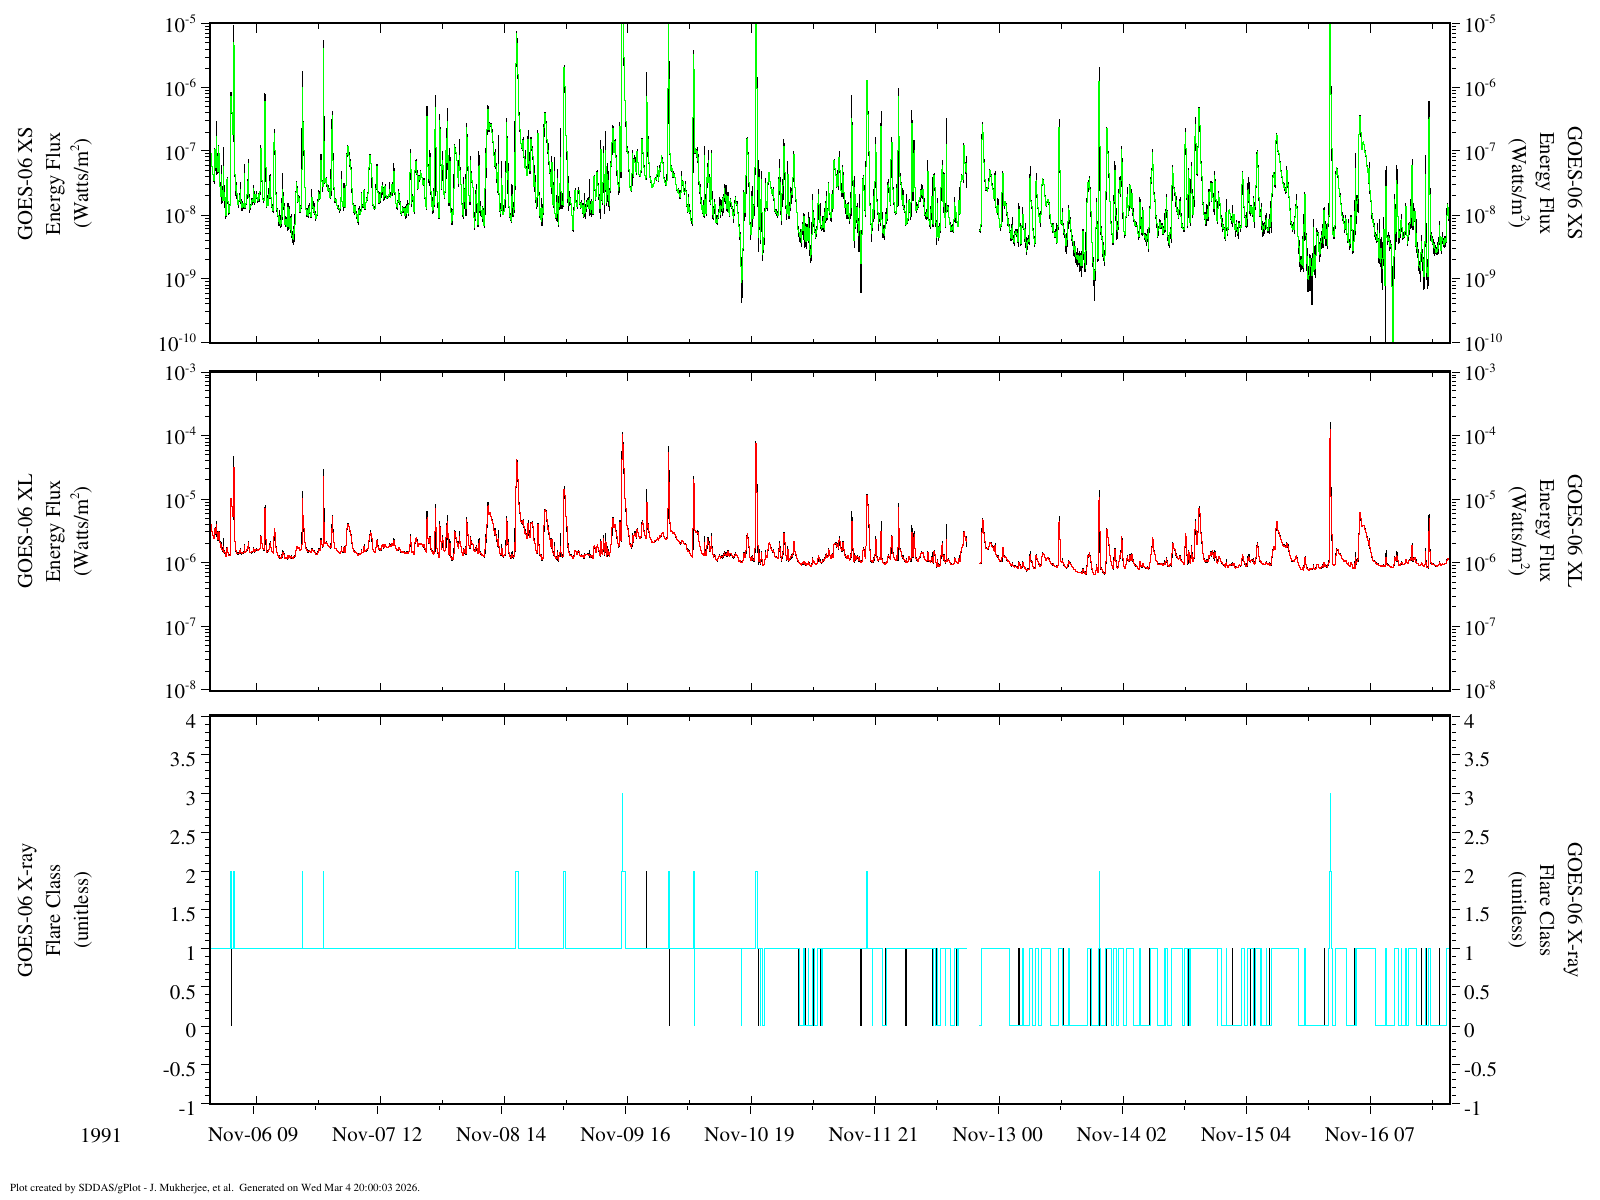Screen dimensions: 1600x1200
Task: Click the 10^-3 tick label on left XL axis
Action: point(180,372)
